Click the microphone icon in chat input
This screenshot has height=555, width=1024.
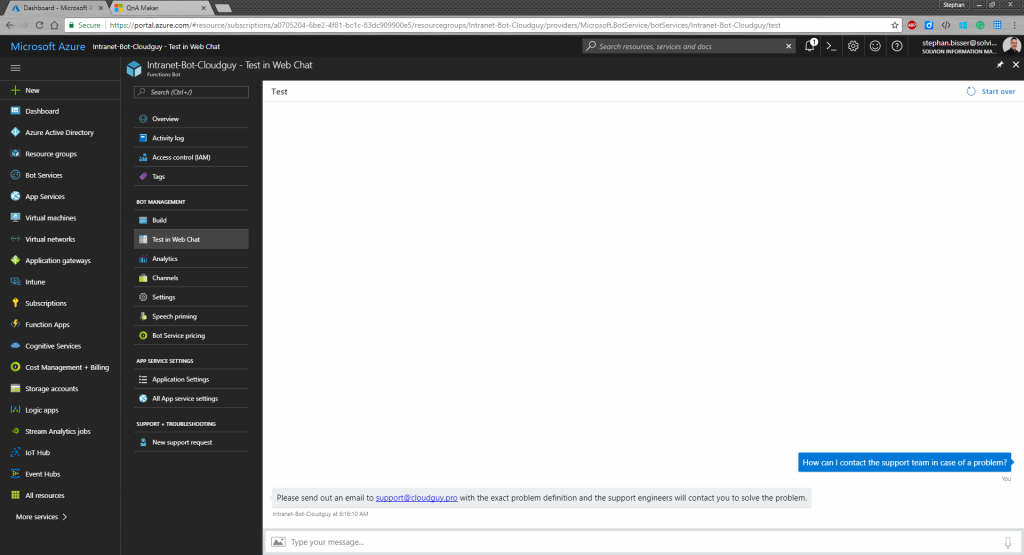[x=1008, y=543]
